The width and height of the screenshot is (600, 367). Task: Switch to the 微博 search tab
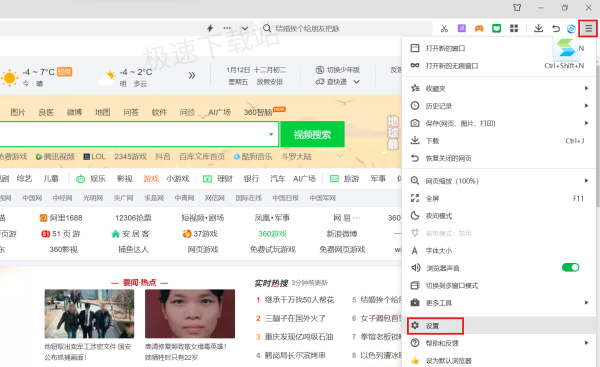(x=74, y=112)
